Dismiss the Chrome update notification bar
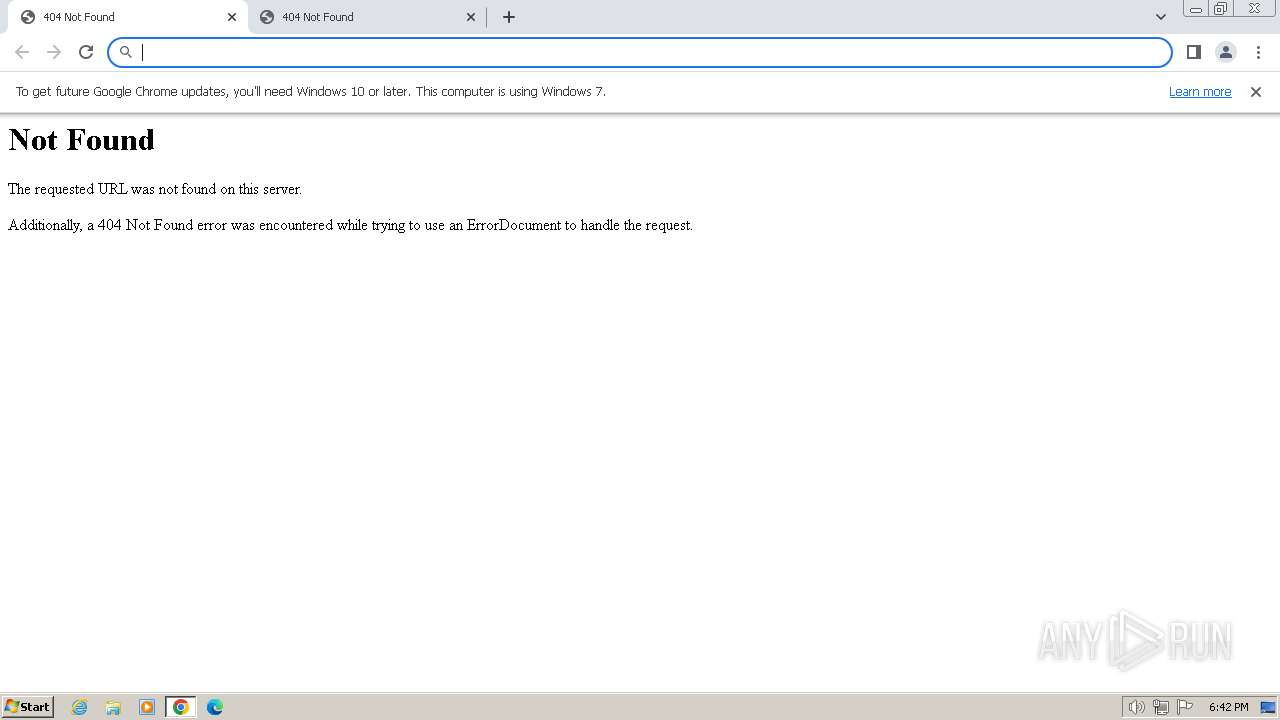Image resolution: width=1280 pixels, height=720 pixels. pos(1256,92)
